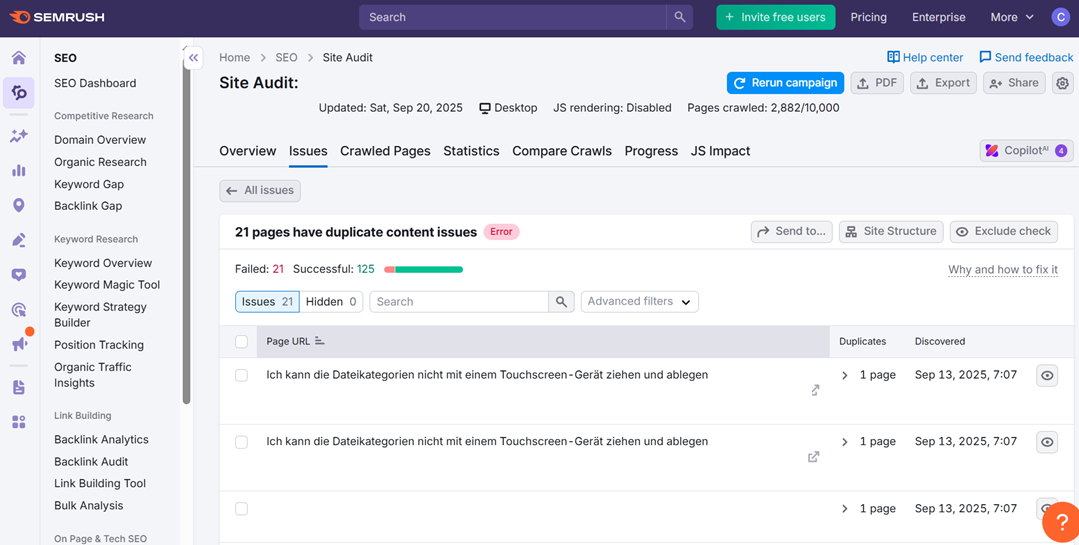This screenshot has height=545, width=1079.
Task: Click the Export button
Action: click(x=943, y=83)
